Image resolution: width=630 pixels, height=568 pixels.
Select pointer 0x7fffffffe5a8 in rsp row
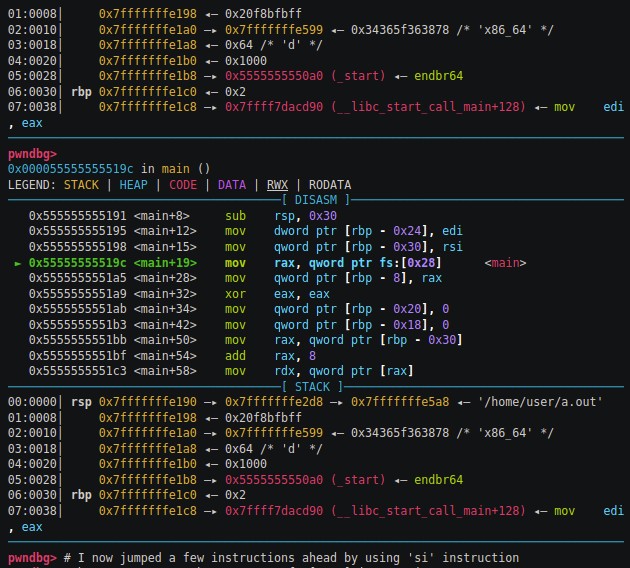click(400, 402)
